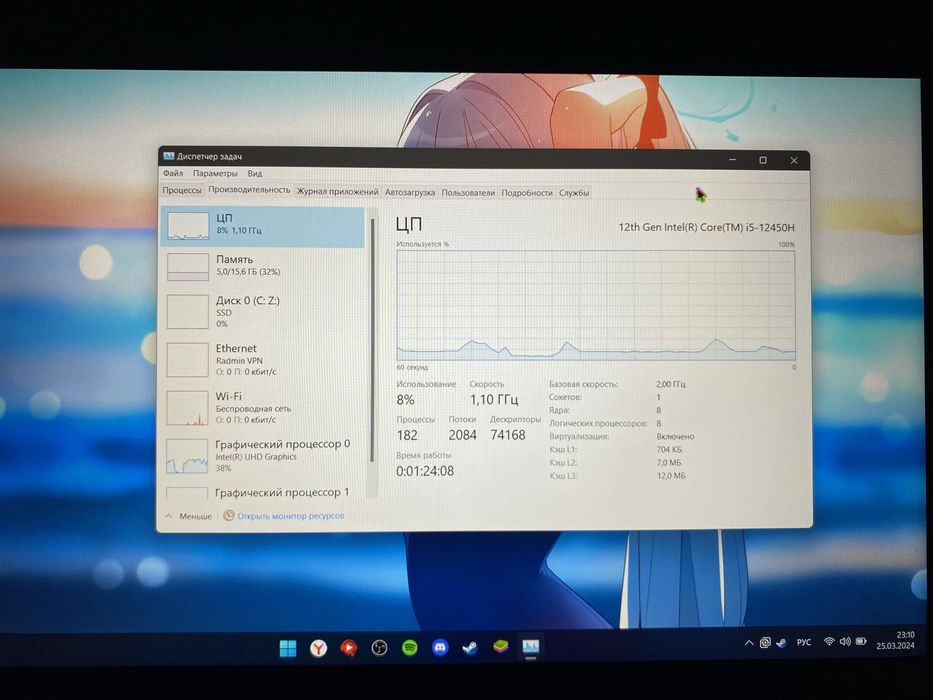
Task: Click the Виртуализация Включено value
Action: (x=675, y=436)
